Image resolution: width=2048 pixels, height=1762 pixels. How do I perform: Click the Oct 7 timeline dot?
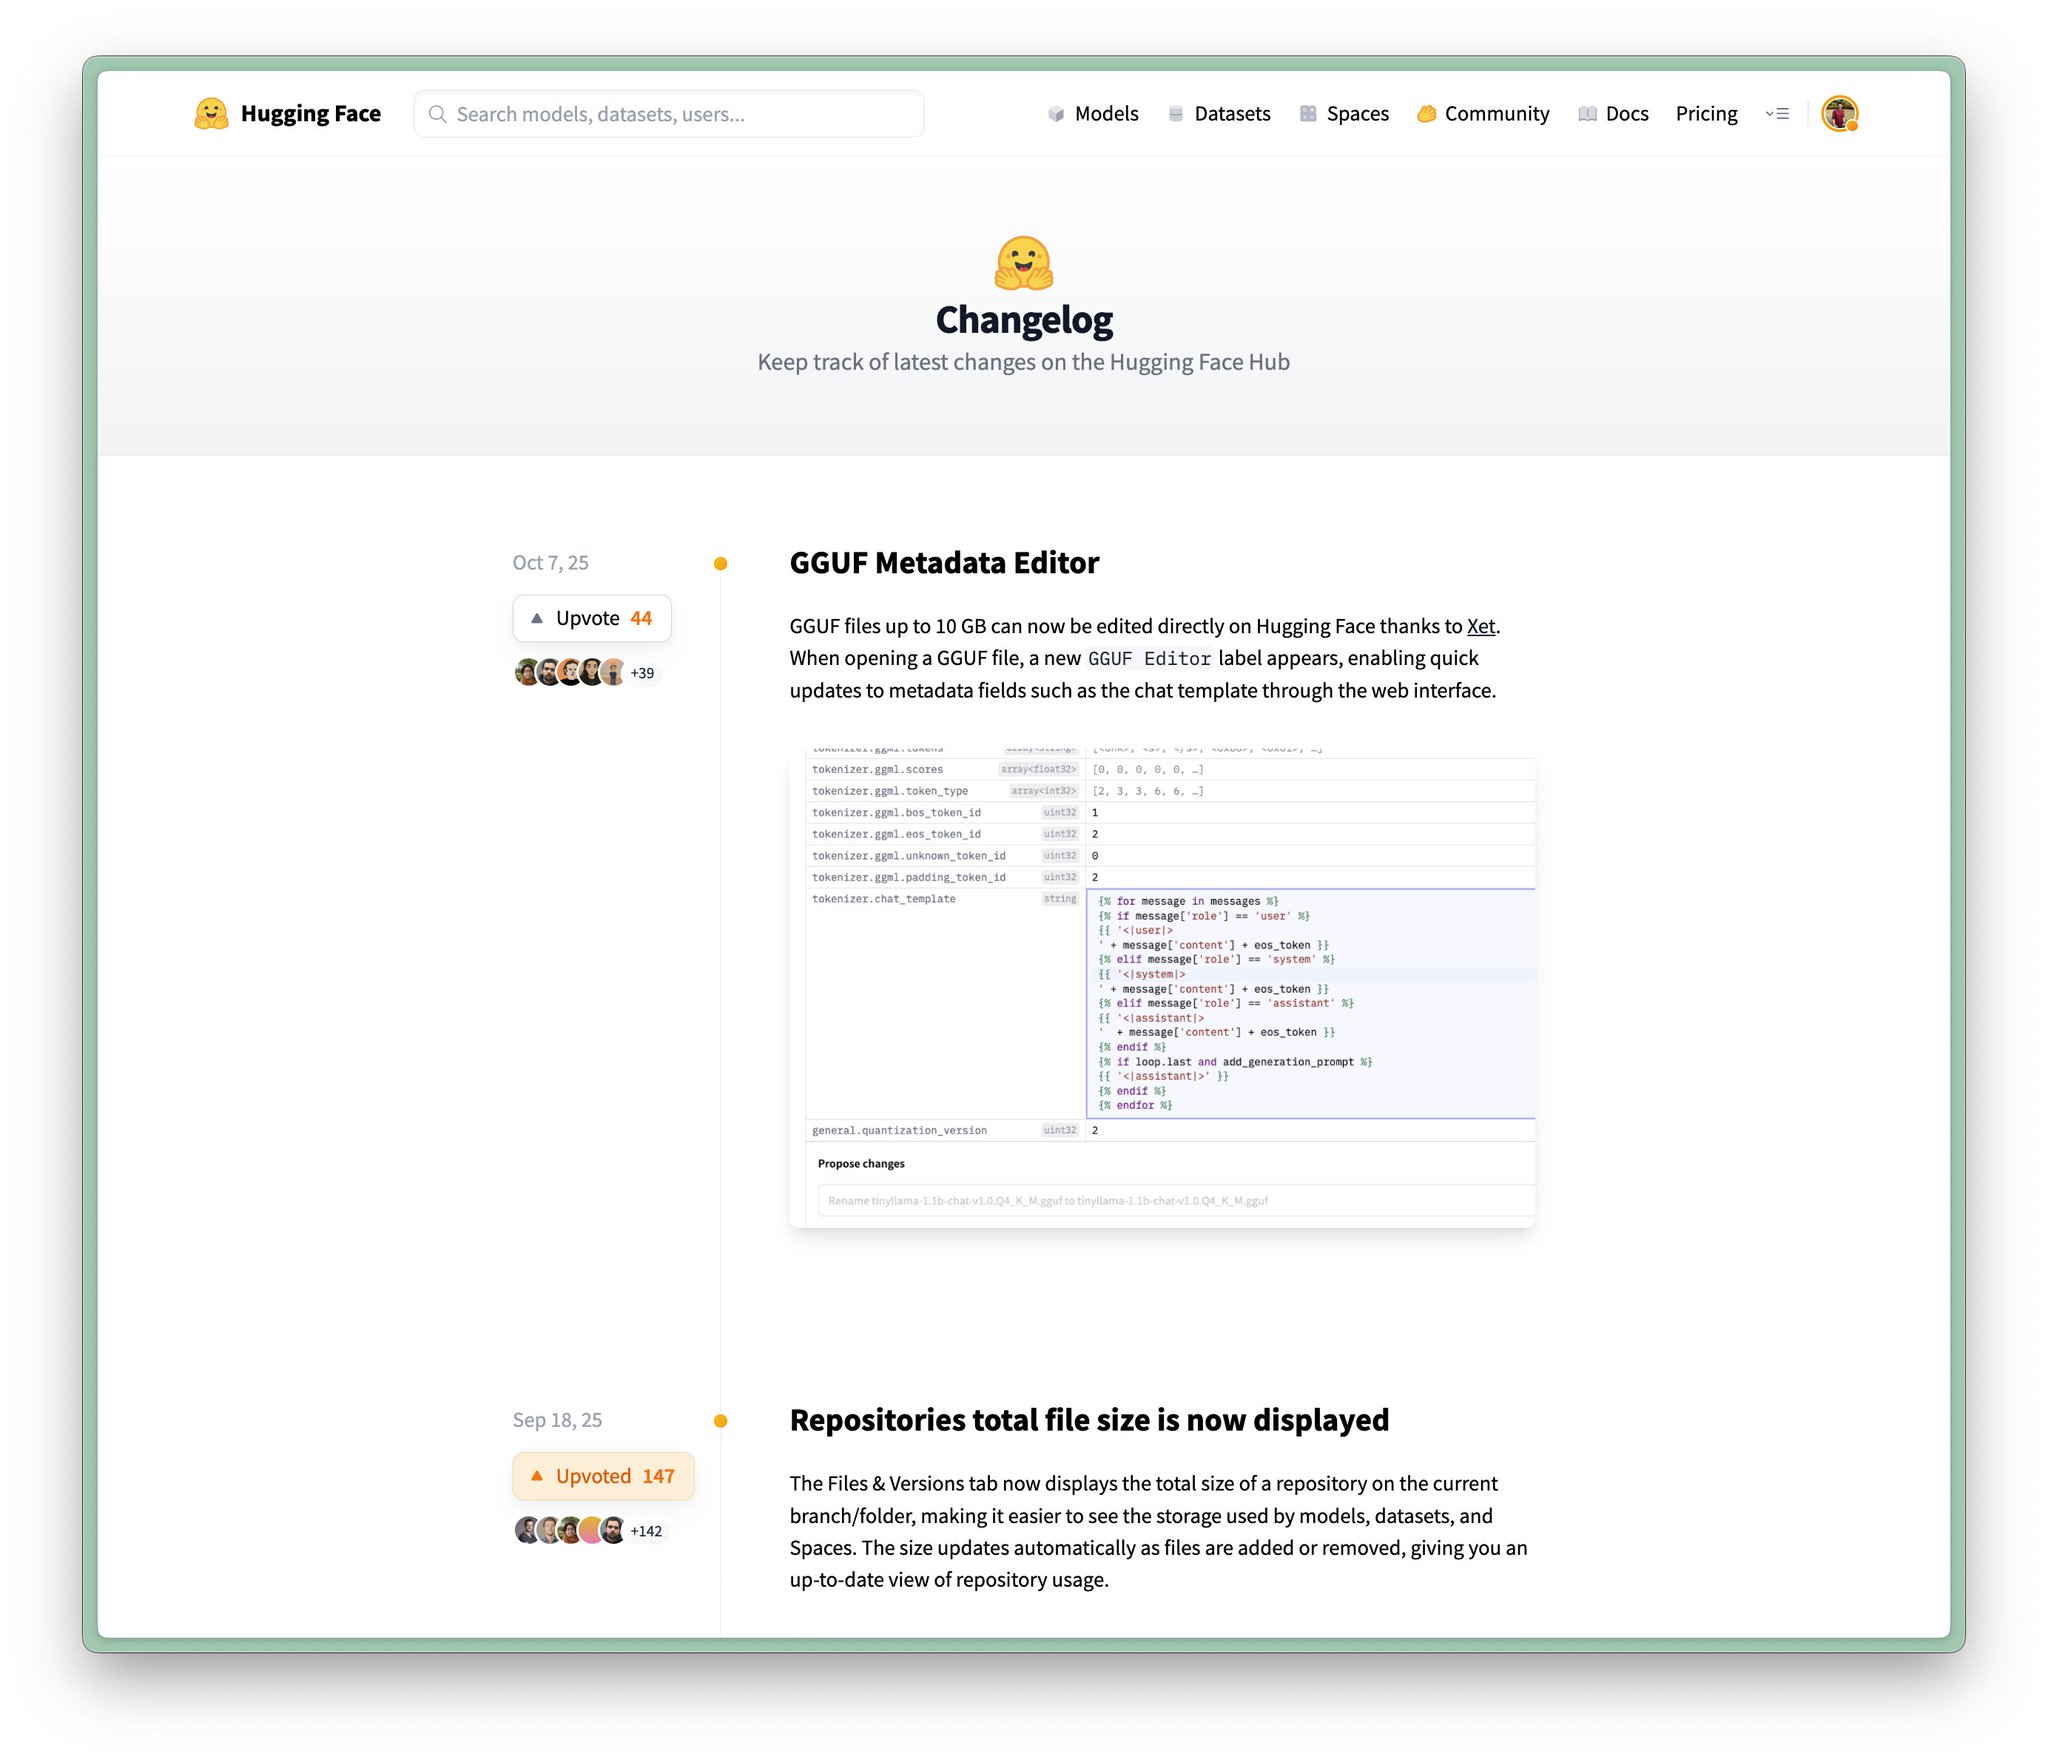[720, 564]
